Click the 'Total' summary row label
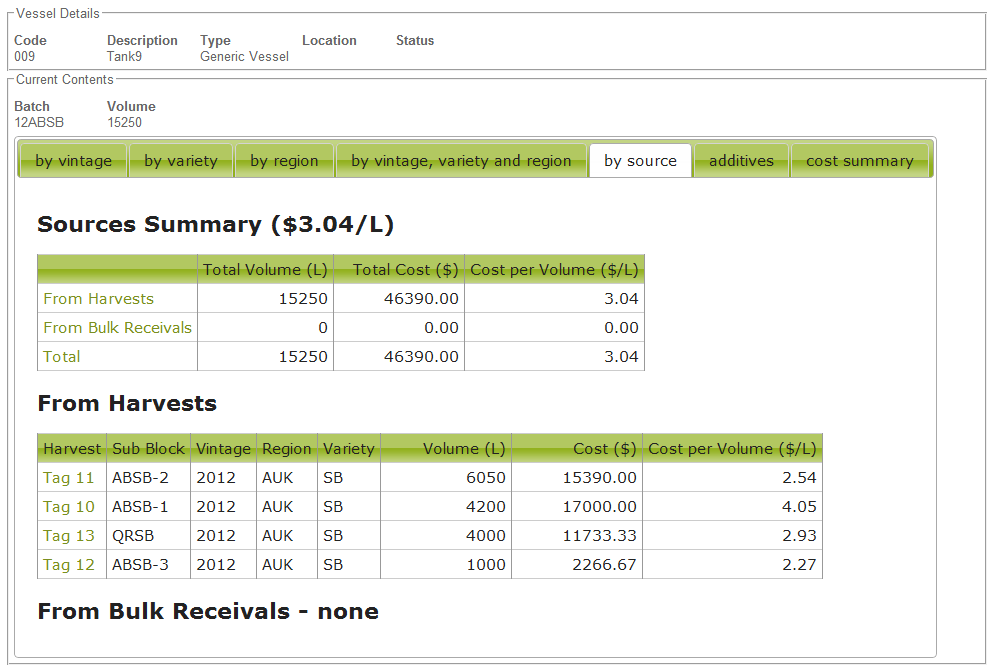Image resolution: width=990 pixels, height=665 pixels. pos(61,357)
